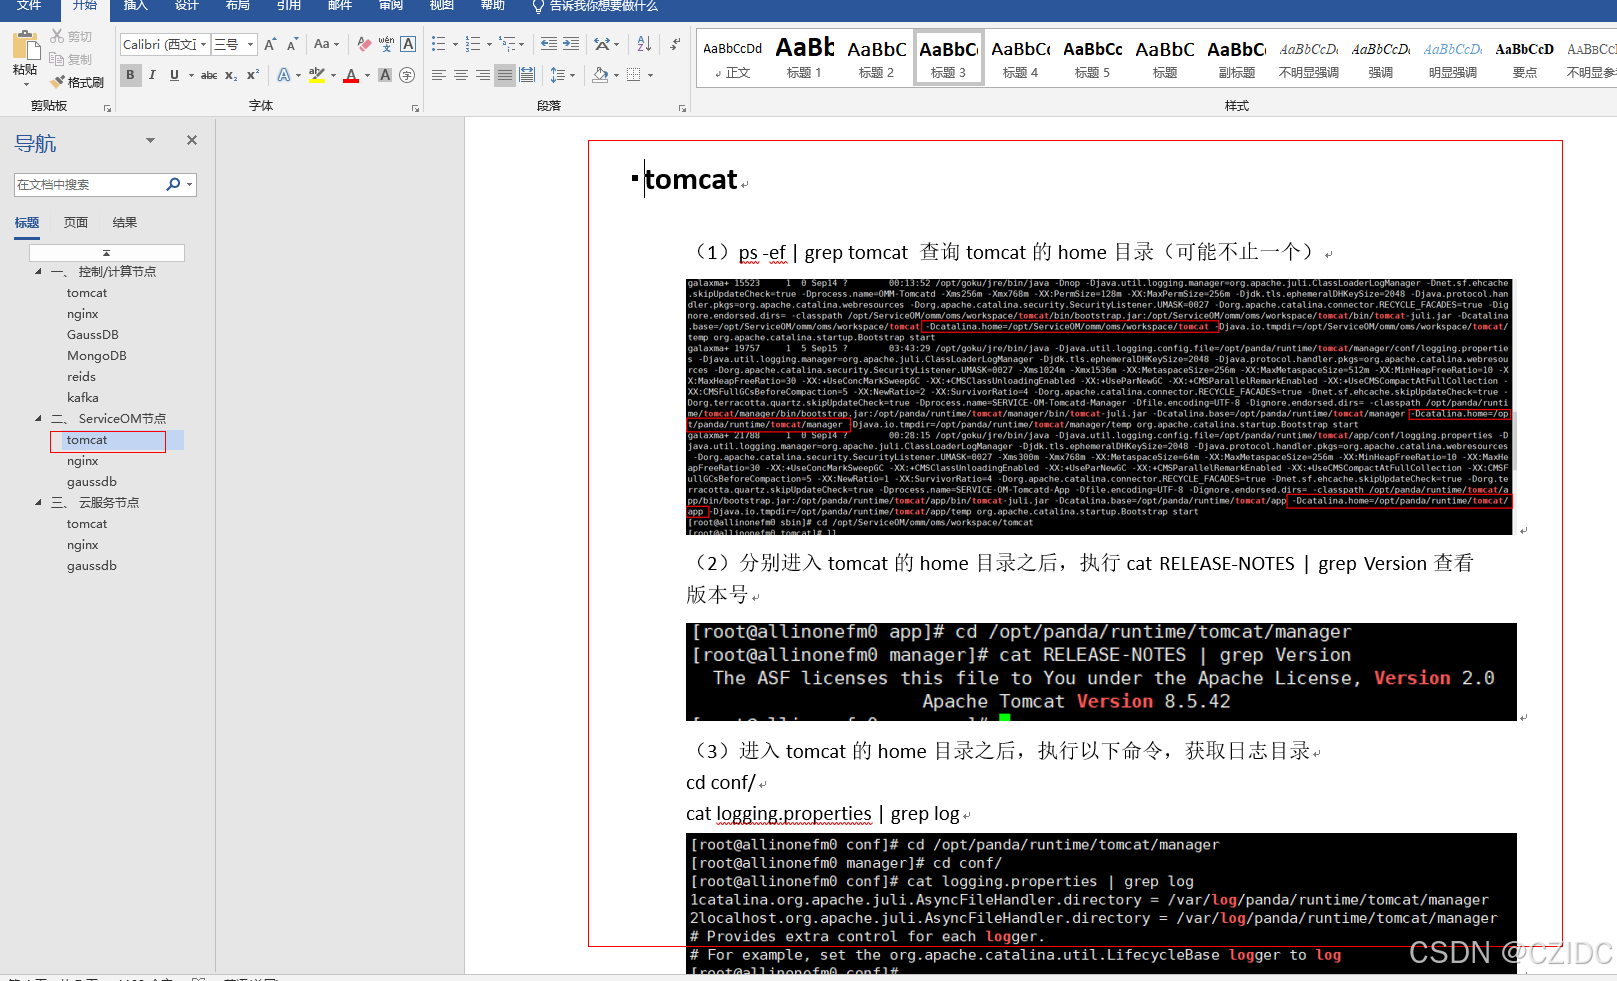Open the 审阅 (Review) ribbon tab
The image size is (1617, 981).
pos(390,6)
